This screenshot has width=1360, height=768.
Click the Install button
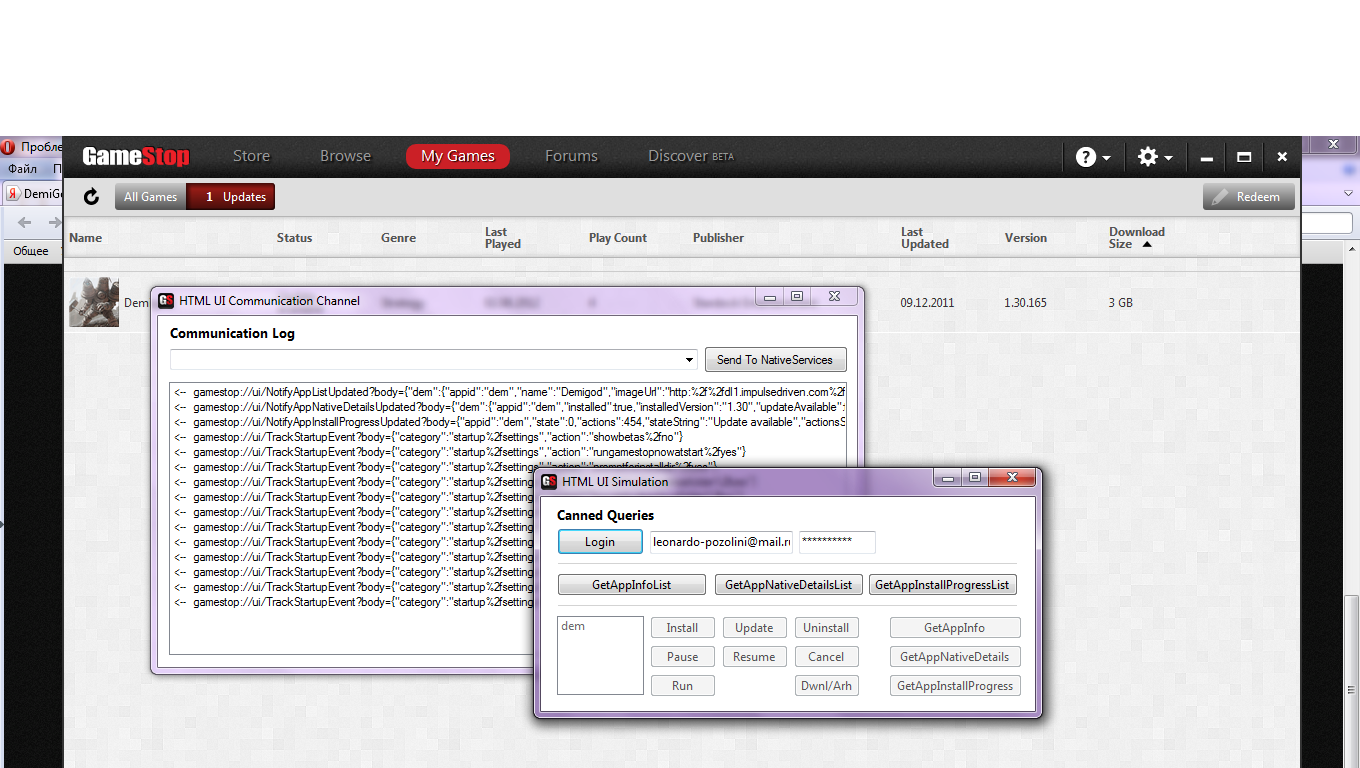pyautogui.click(x=682, y=628)
